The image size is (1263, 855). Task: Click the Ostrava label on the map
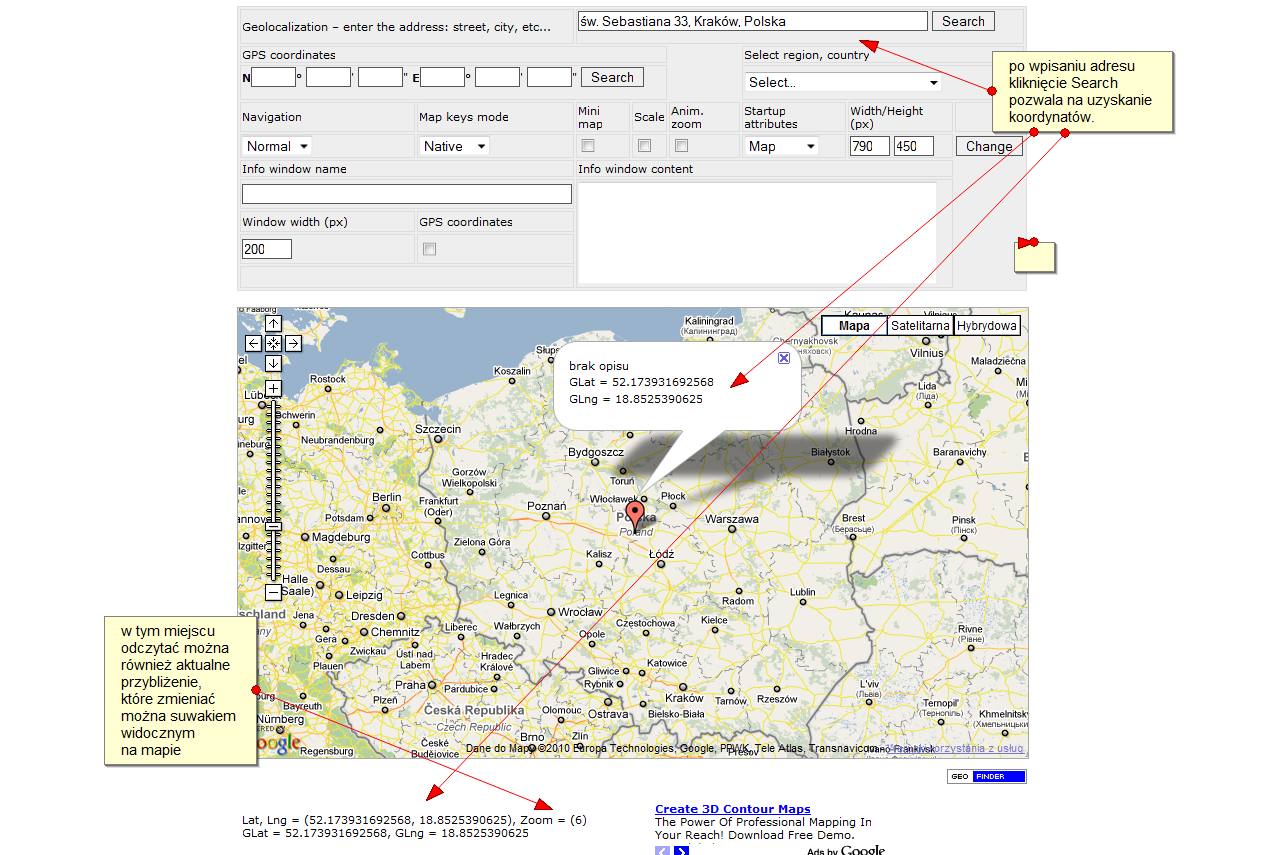(x=608, y=714)
